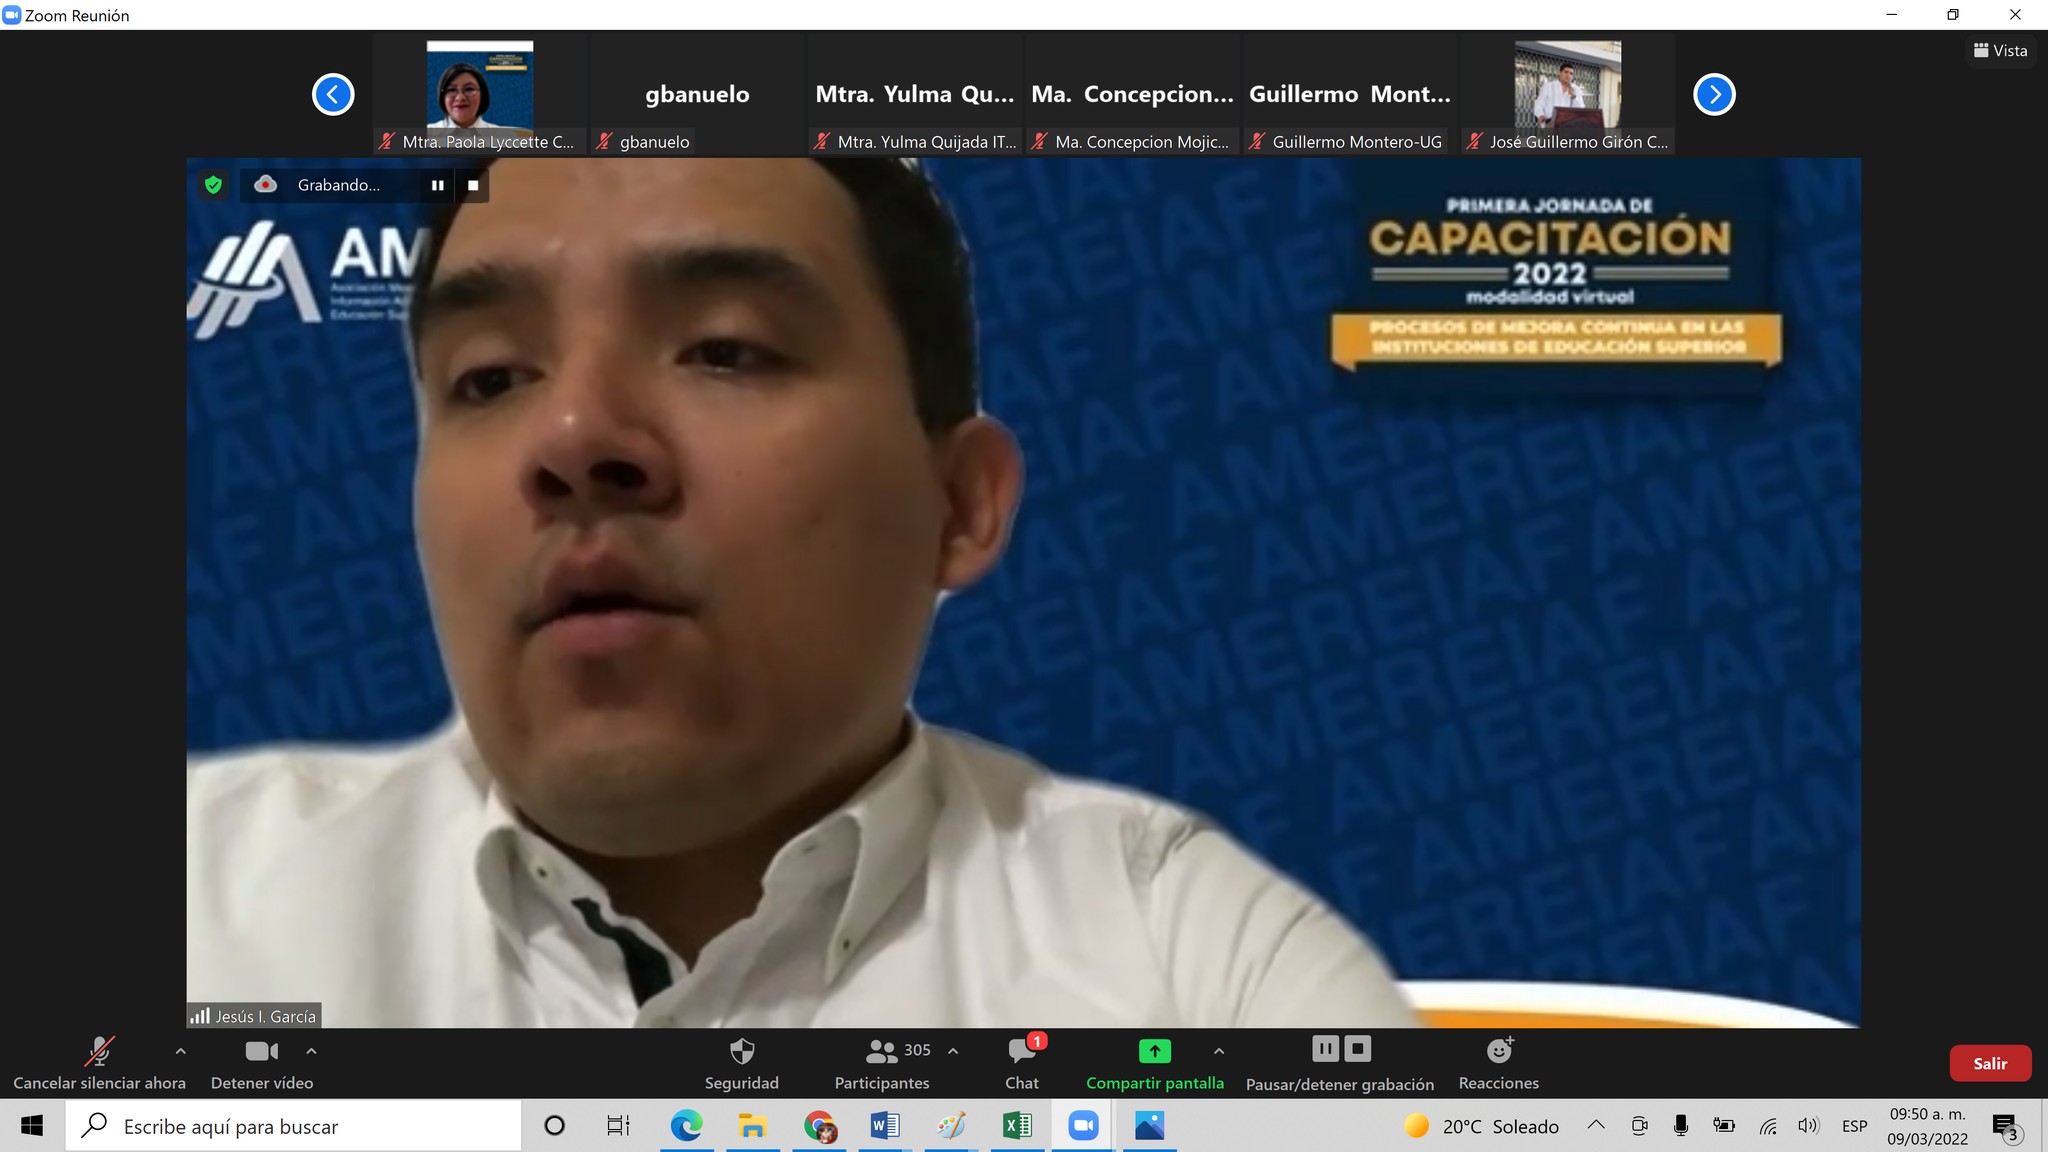Viewport: 2048px width, 1152px height.
Task: Open battery status tray icon
Action: point(1724,1125)
